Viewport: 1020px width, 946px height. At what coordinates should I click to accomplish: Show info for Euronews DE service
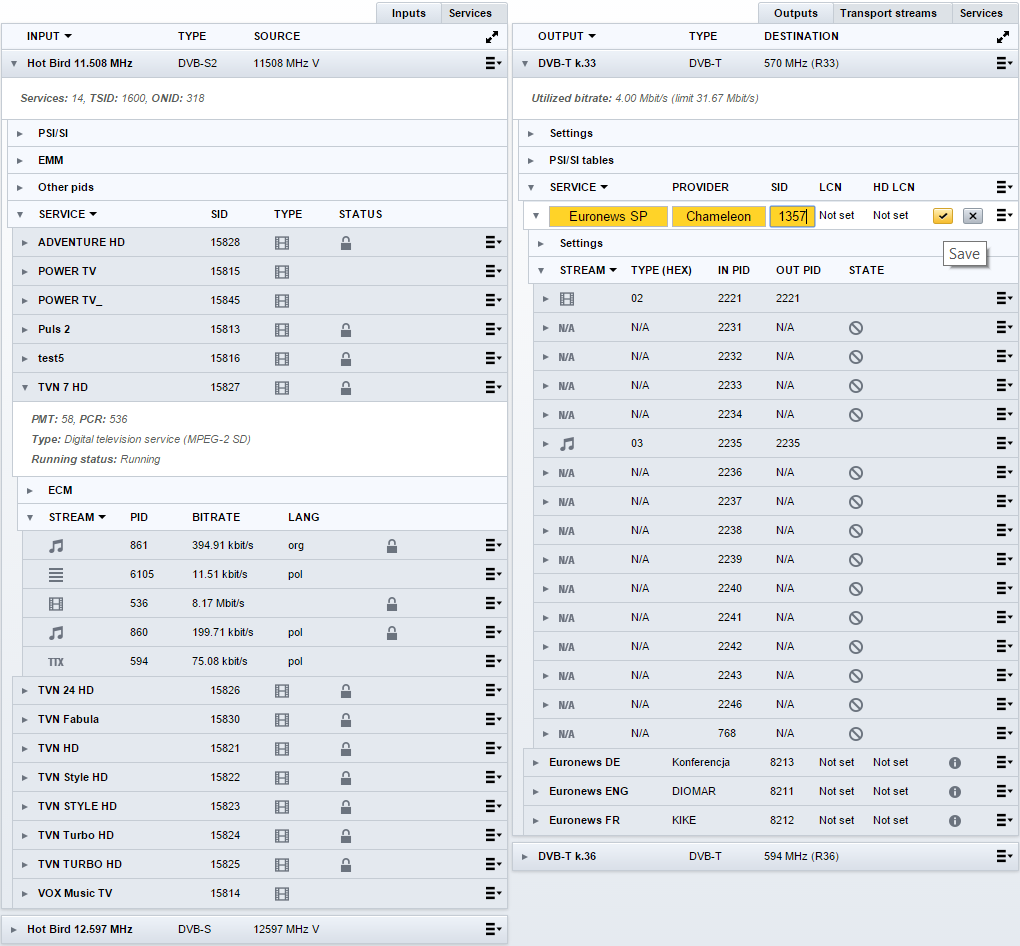[955, 763]
